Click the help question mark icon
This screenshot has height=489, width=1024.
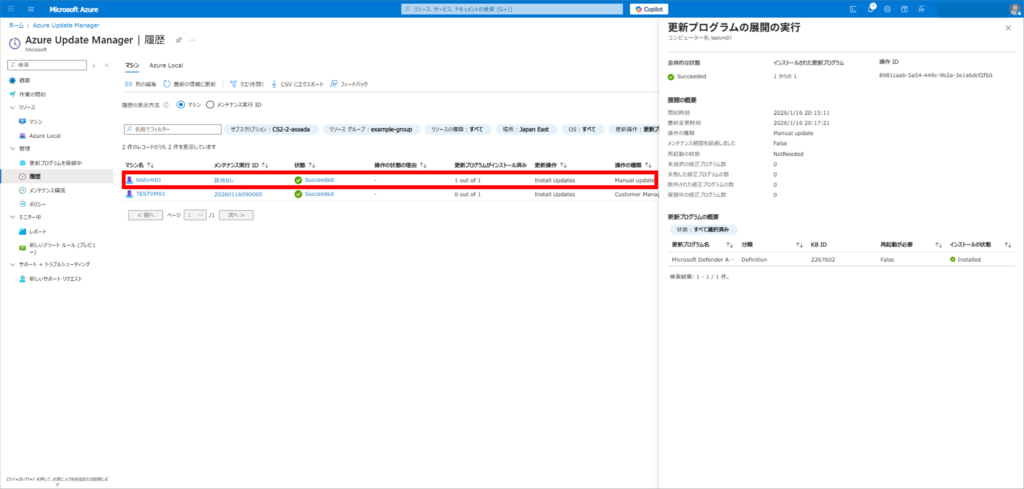click(905, 8)
